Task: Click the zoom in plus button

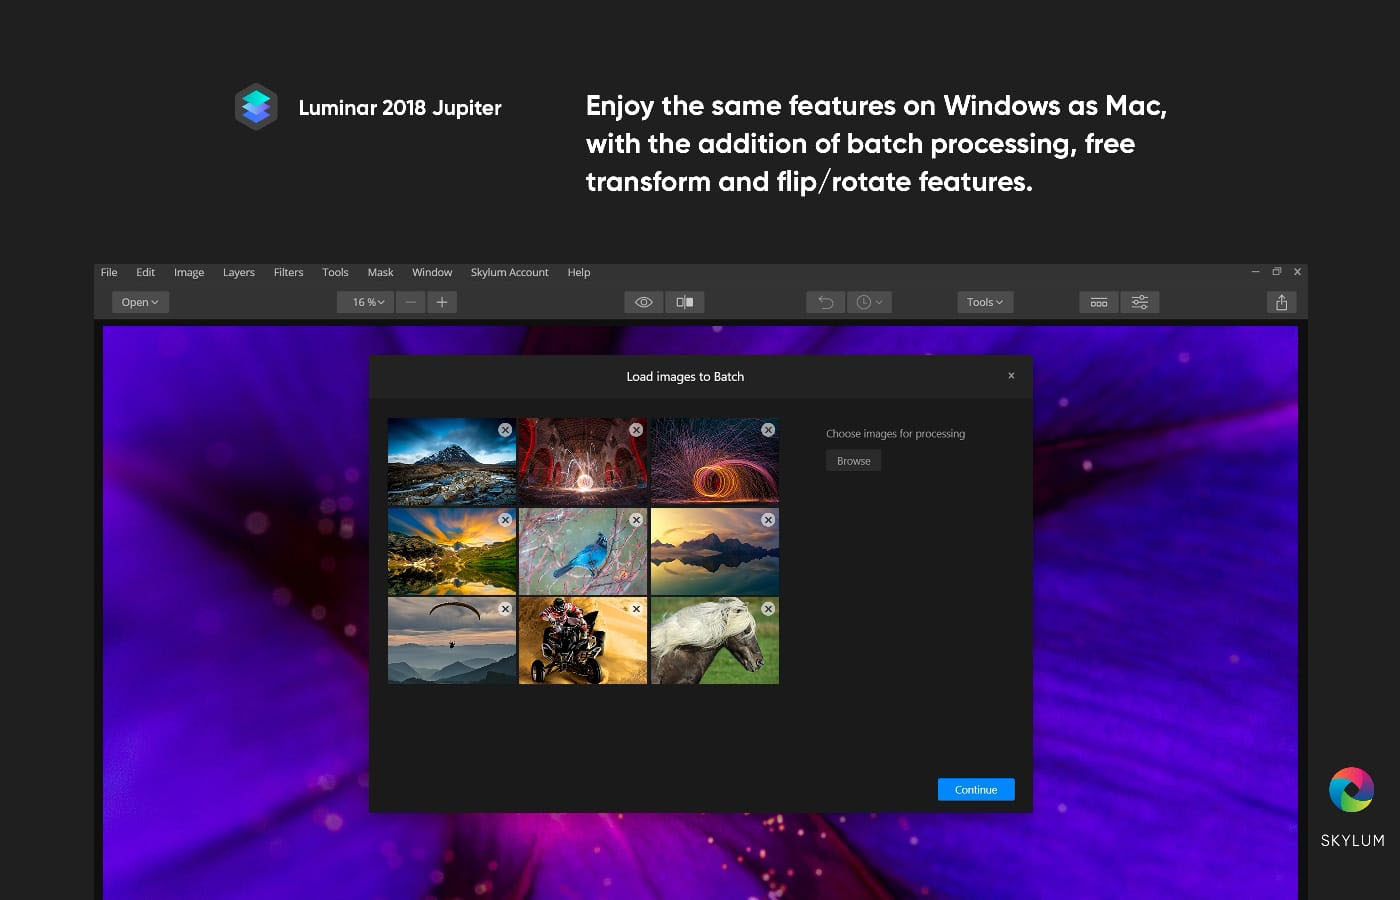Action: coord(442,302)
